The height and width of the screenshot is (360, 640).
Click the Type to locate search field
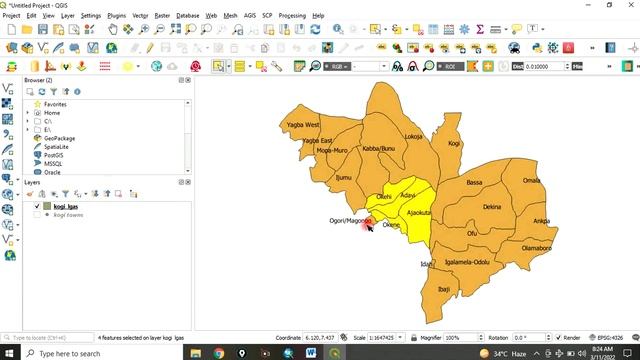48,338
